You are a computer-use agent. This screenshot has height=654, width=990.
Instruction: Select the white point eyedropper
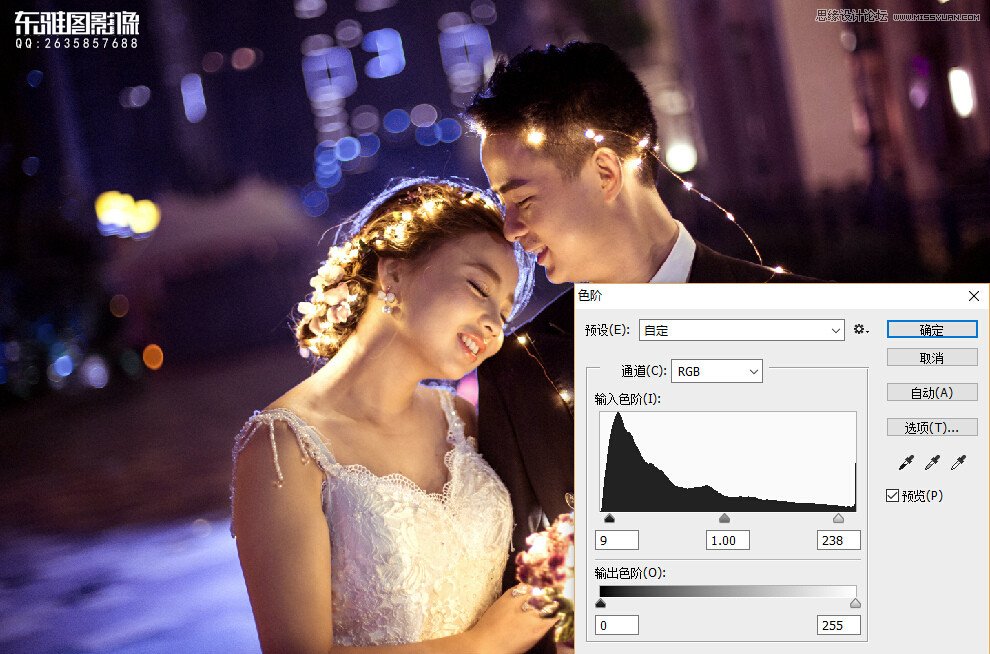958,463
